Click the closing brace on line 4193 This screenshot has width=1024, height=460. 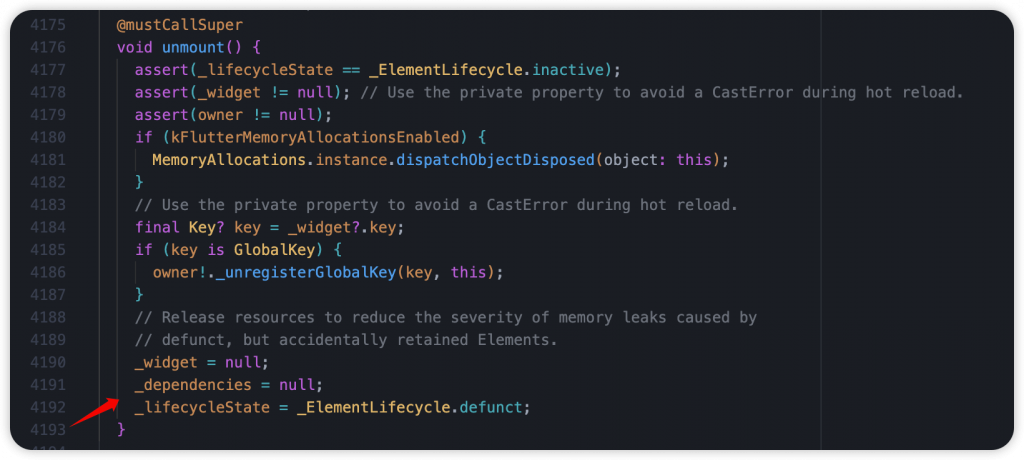(121, 429)
